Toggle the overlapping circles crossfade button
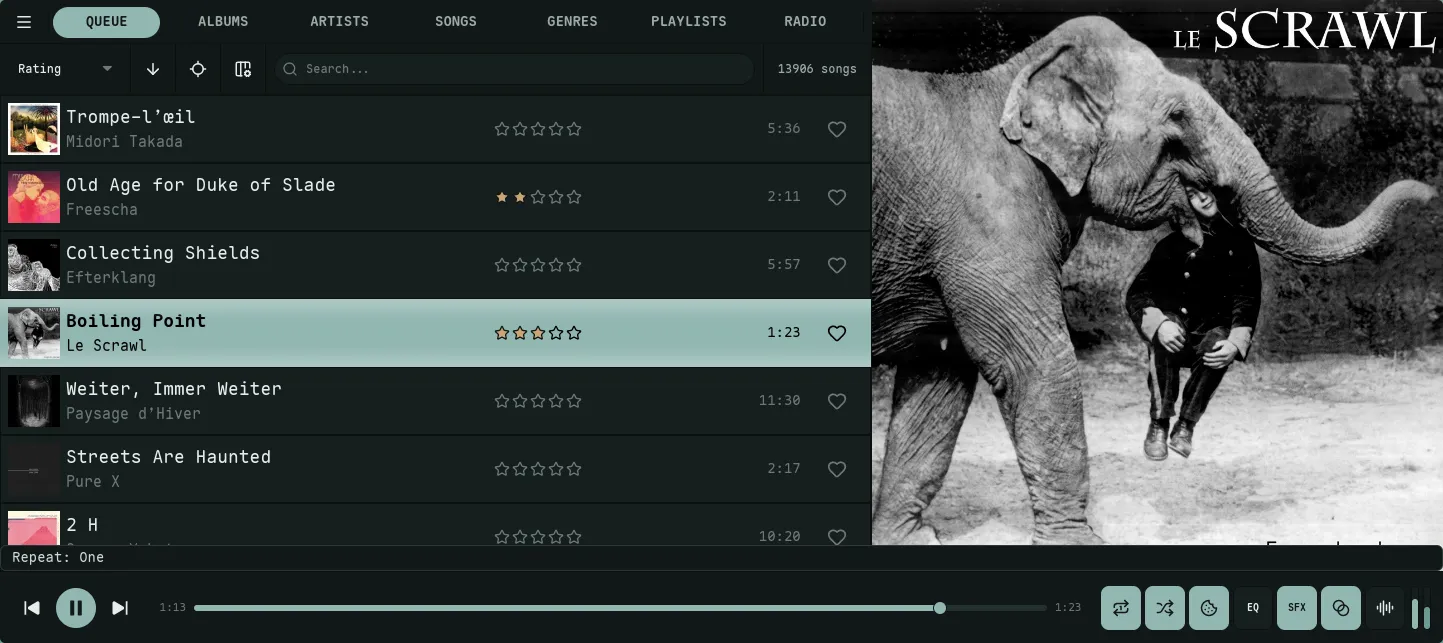 [1341, 608]
